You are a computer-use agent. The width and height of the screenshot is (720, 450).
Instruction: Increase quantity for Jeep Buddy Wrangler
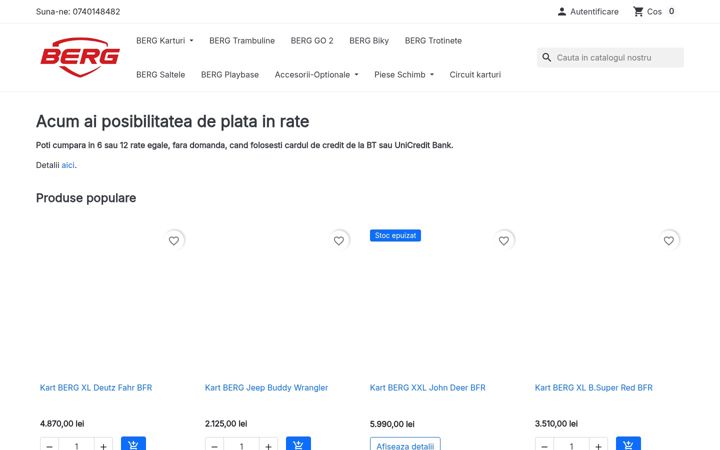(268, 444)
